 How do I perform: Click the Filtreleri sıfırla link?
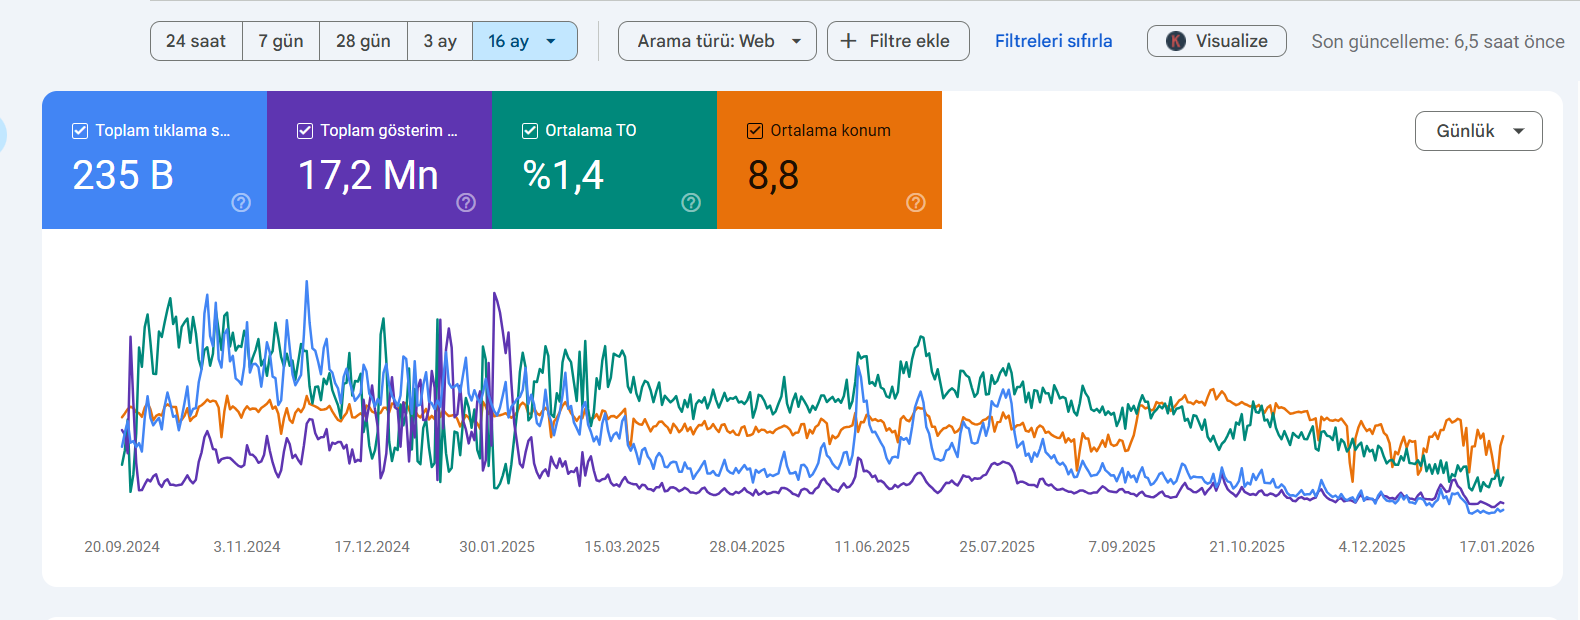coord(1053,41)
